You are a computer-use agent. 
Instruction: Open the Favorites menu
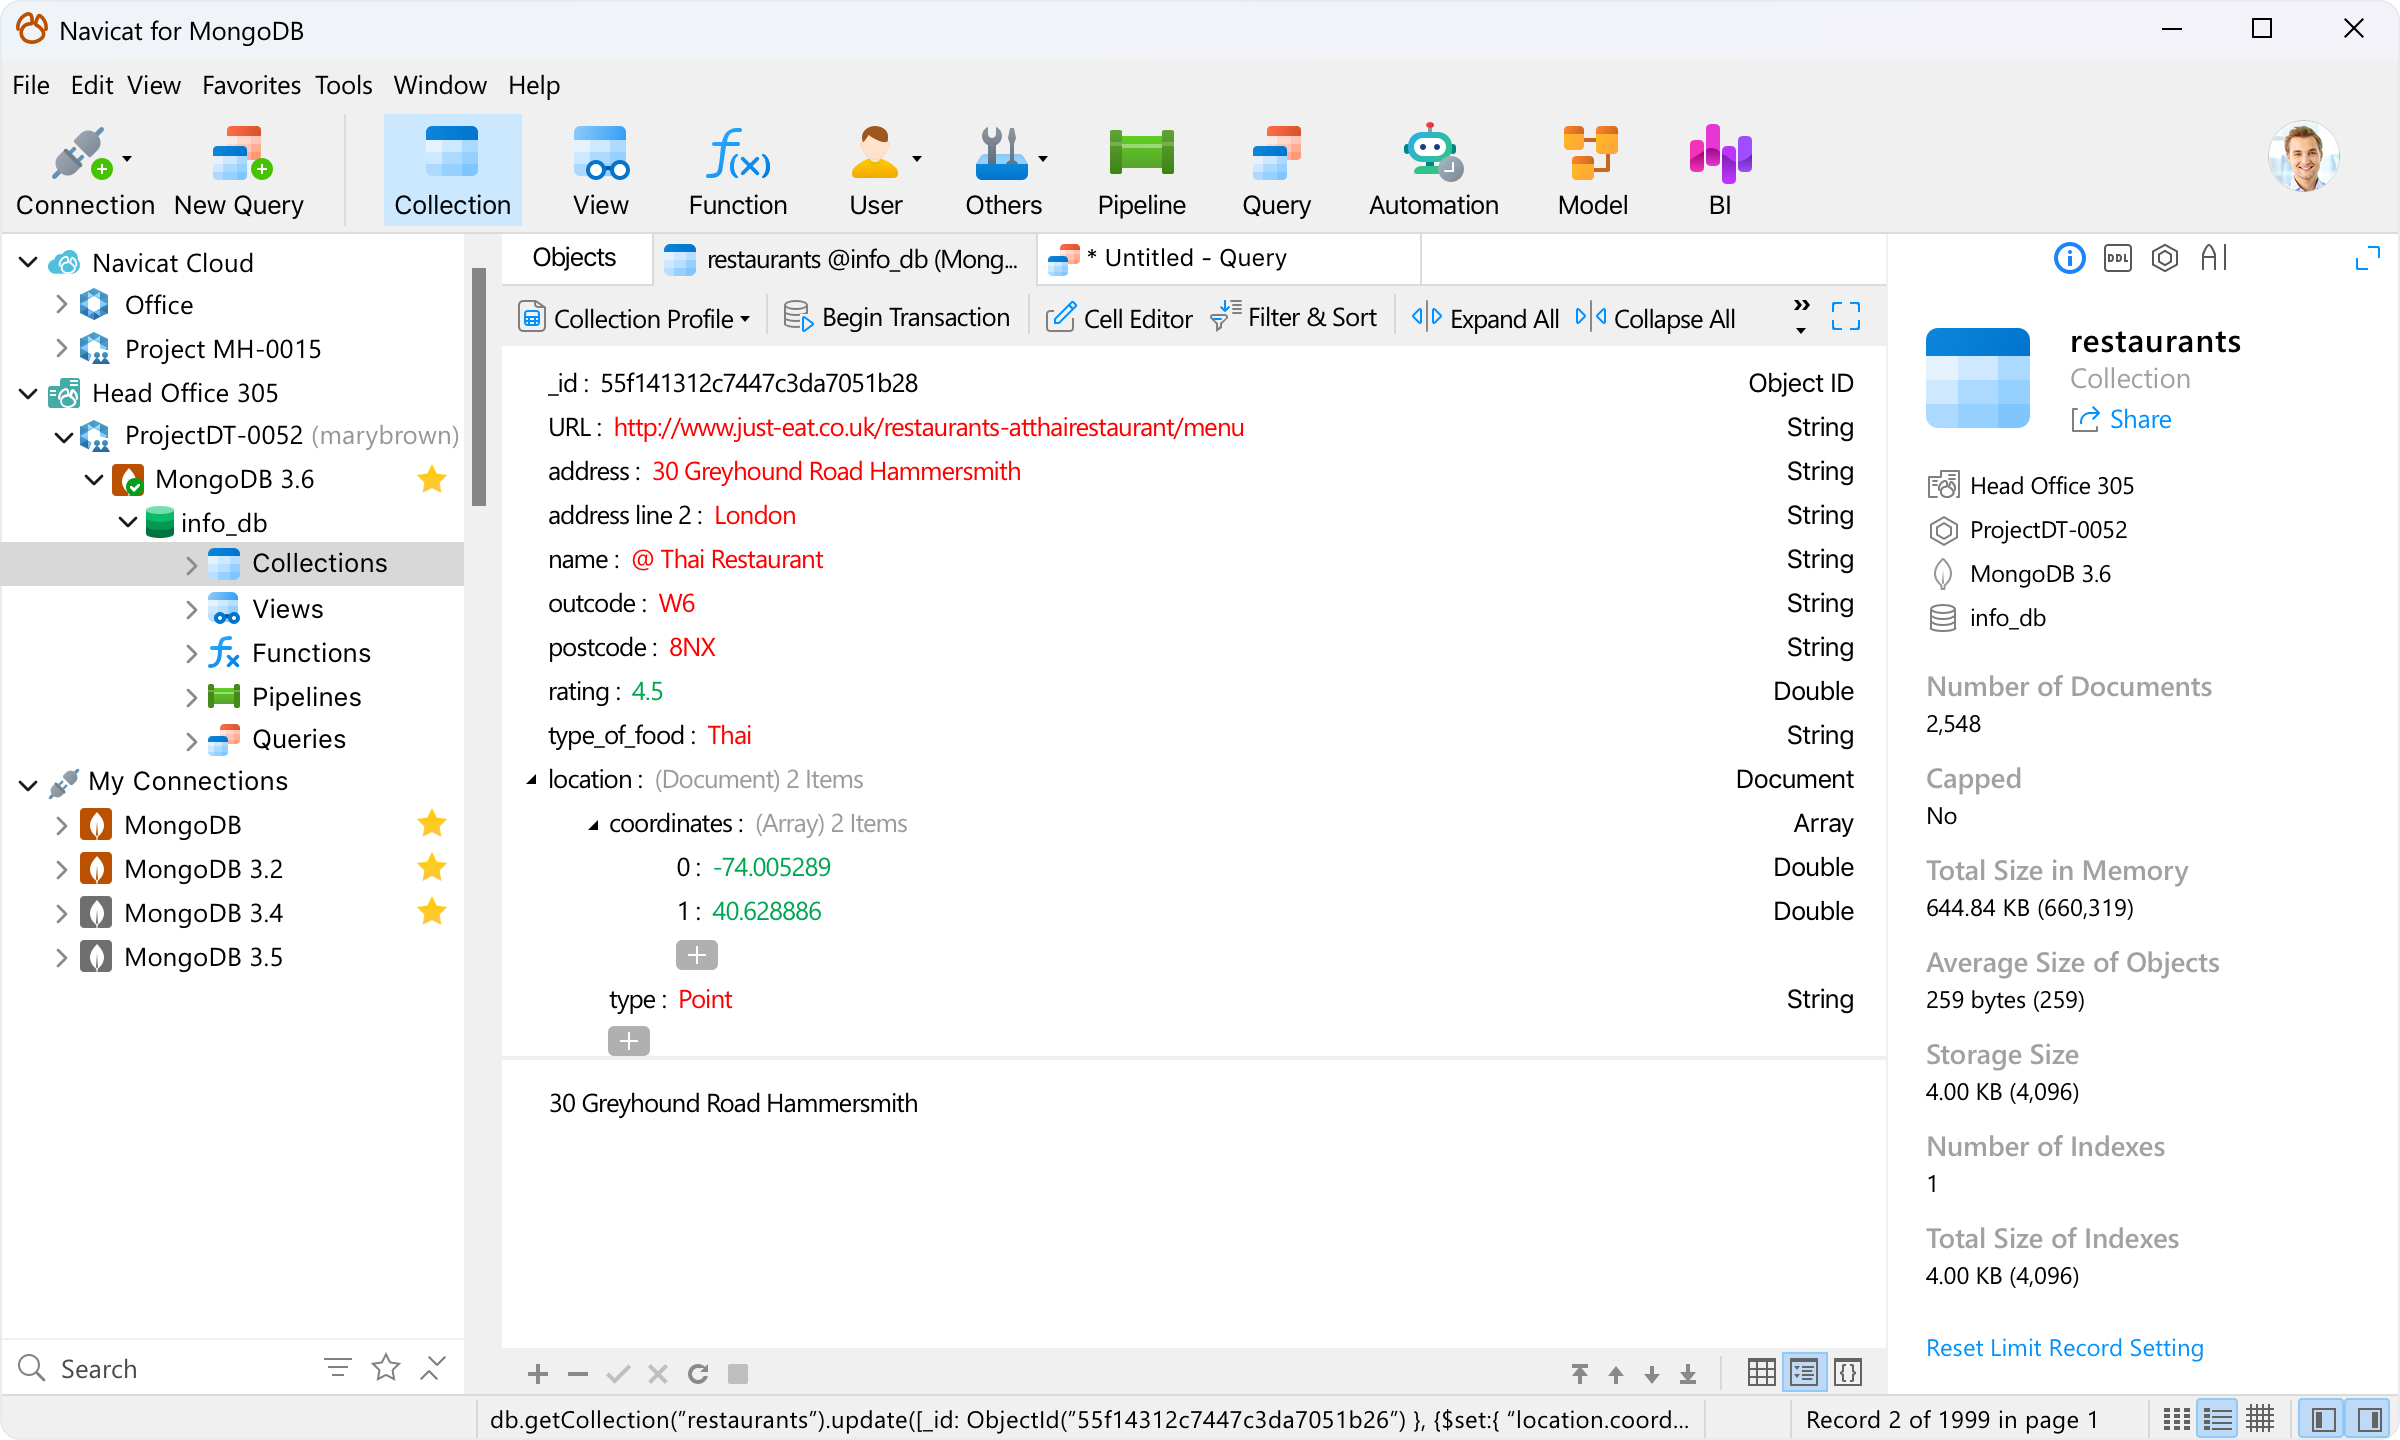pyautogui.click(x=251, y=85)
